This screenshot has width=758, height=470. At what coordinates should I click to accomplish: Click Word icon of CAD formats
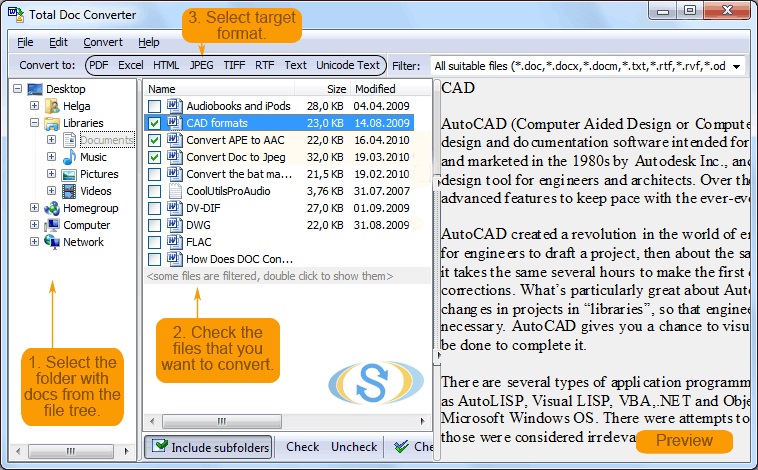(174, 123)
